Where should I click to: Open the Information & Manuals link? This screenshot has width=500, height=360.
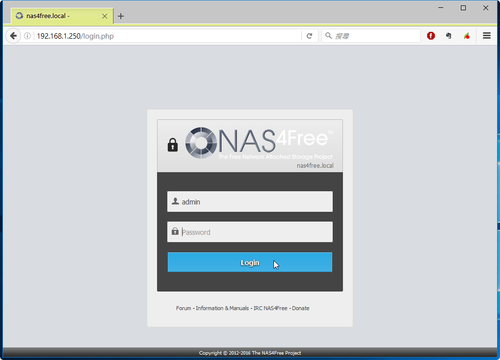click(222, 308)
